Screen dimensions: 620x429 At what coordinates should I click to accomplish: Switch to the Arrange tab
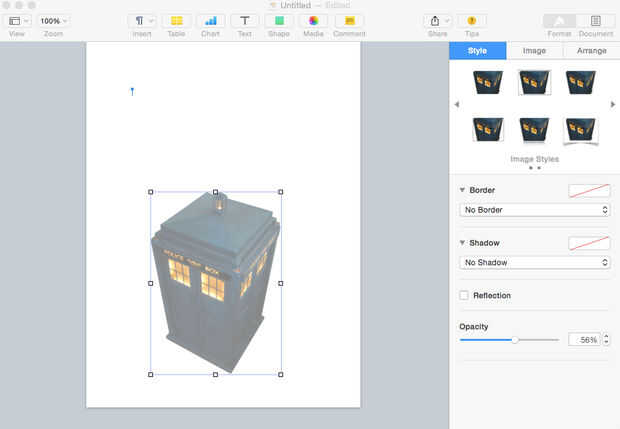pos(591,50)
